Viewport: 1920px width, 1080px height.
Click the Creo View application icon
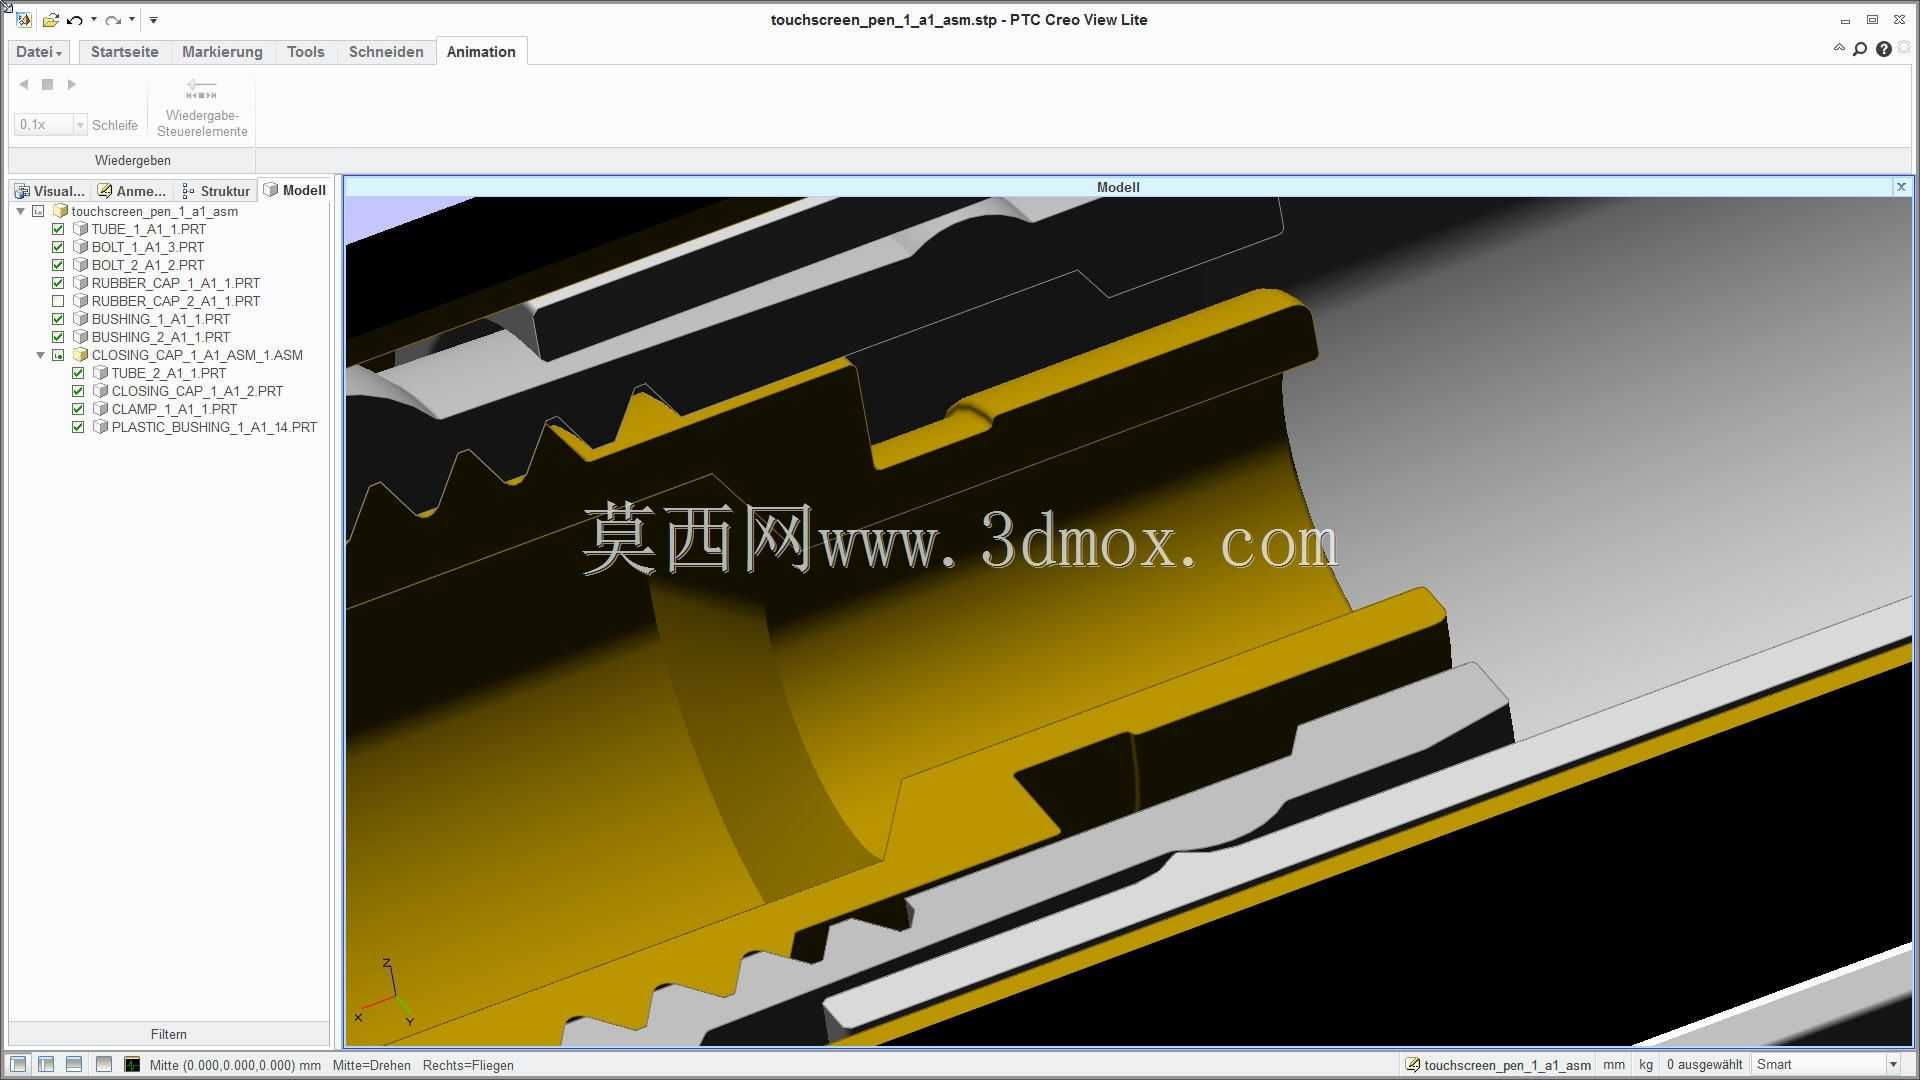click(24, 20)
